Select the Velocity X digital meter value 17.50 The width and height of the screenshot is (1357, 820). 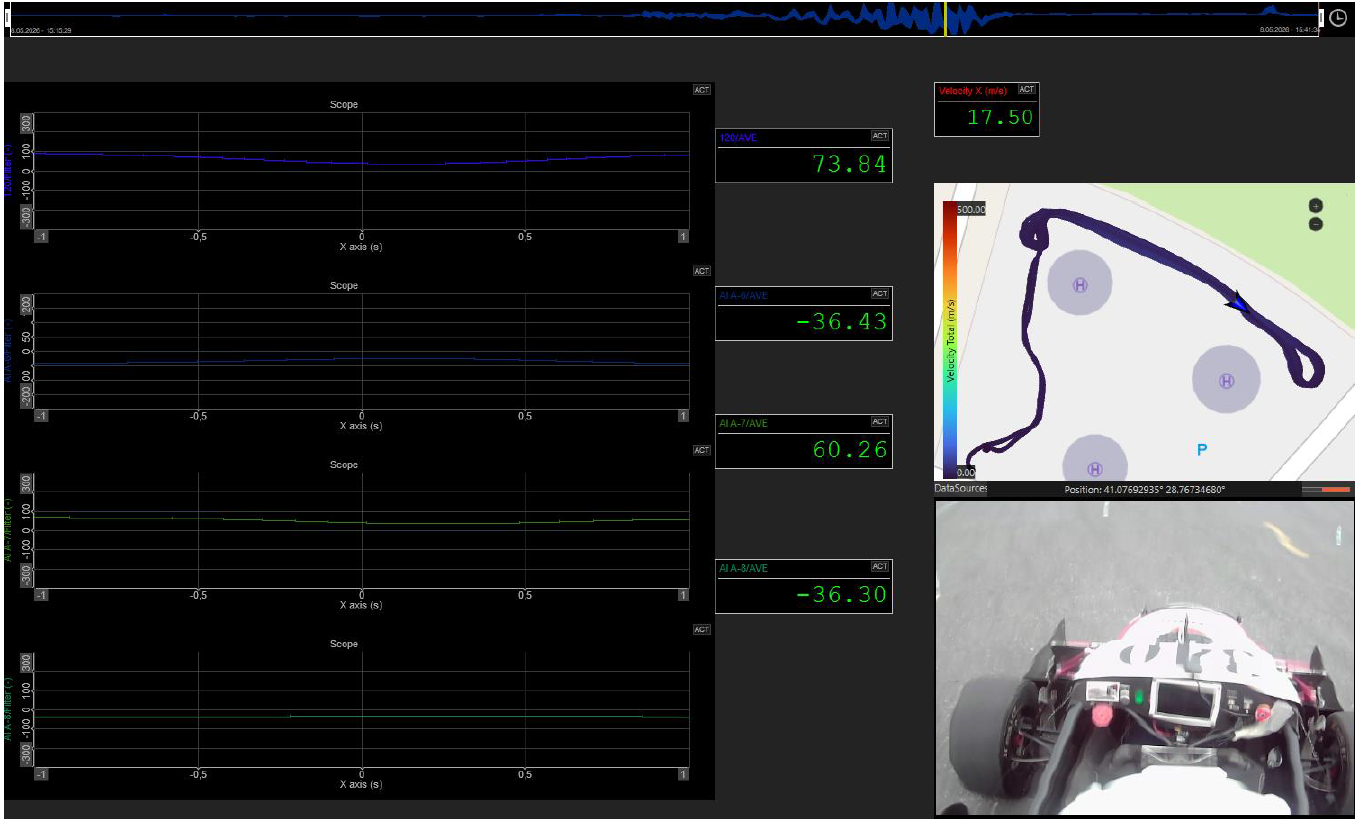(1000, 117)
